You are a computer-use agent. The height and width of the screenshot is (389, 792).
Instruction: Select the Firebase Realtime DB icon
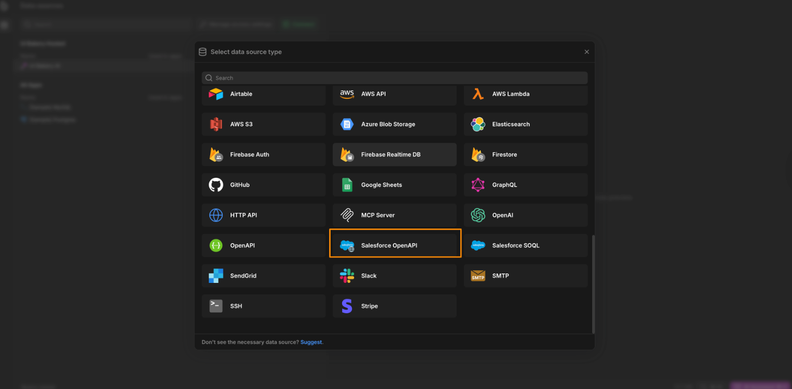347,155
